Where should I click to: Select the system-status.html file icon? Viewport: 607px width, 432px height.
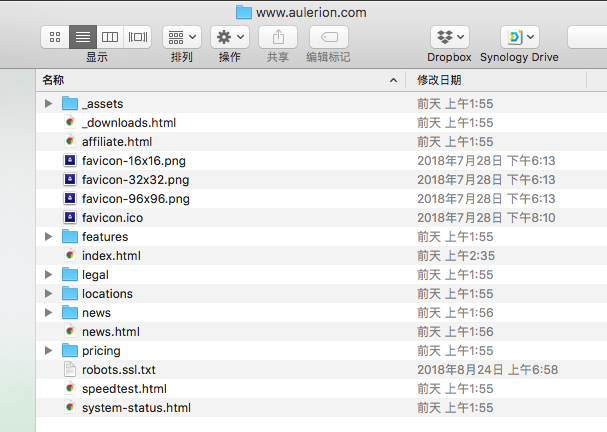click(x=70, y=407)
